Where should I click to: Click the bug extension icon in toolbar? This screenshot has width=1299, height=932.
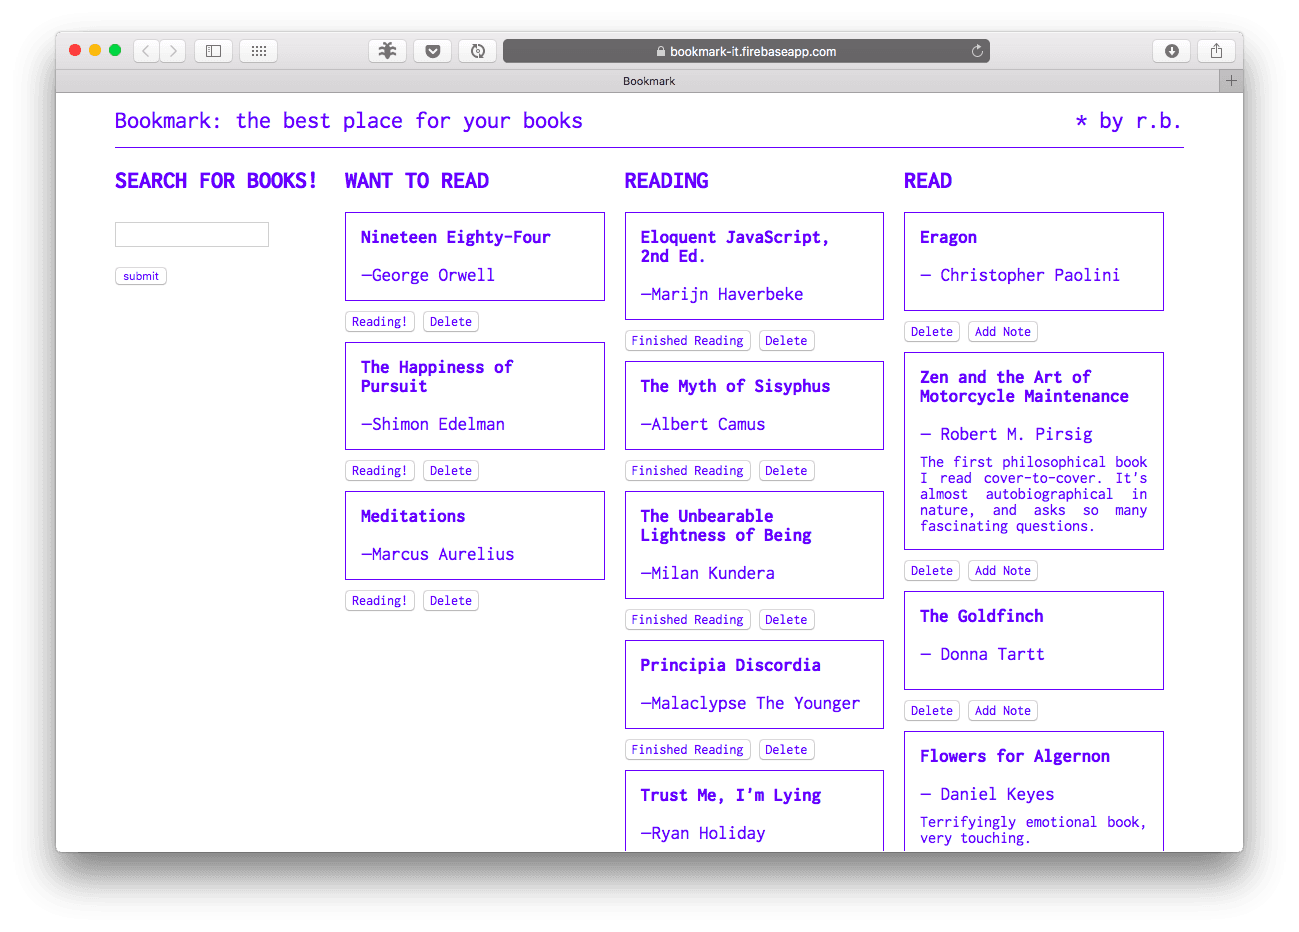point(388,51)
